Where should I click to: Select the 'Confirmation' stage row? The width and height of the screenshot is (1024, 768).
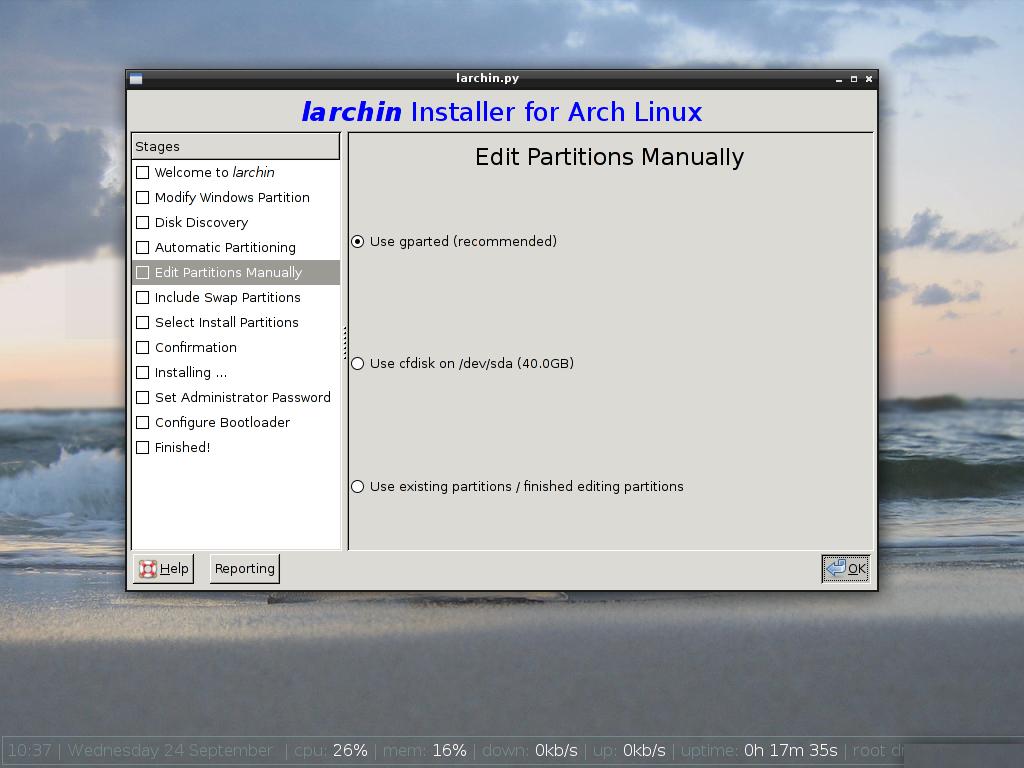pyautogui.click(x=236, y=347)
